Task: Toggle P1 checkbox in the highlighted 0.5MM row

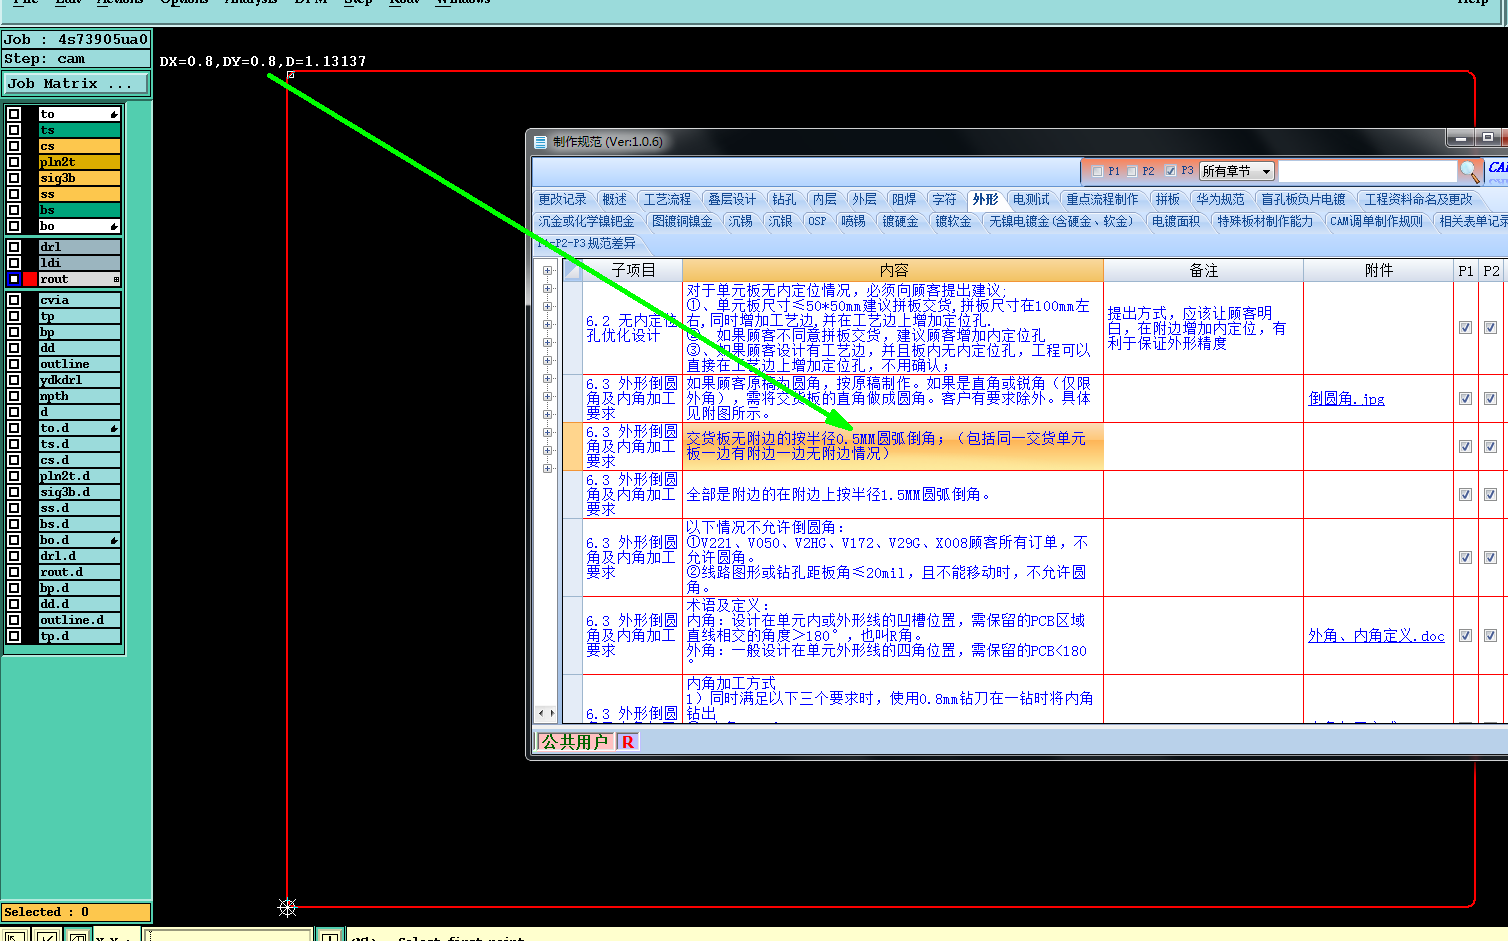Action: click(1465, 446)
